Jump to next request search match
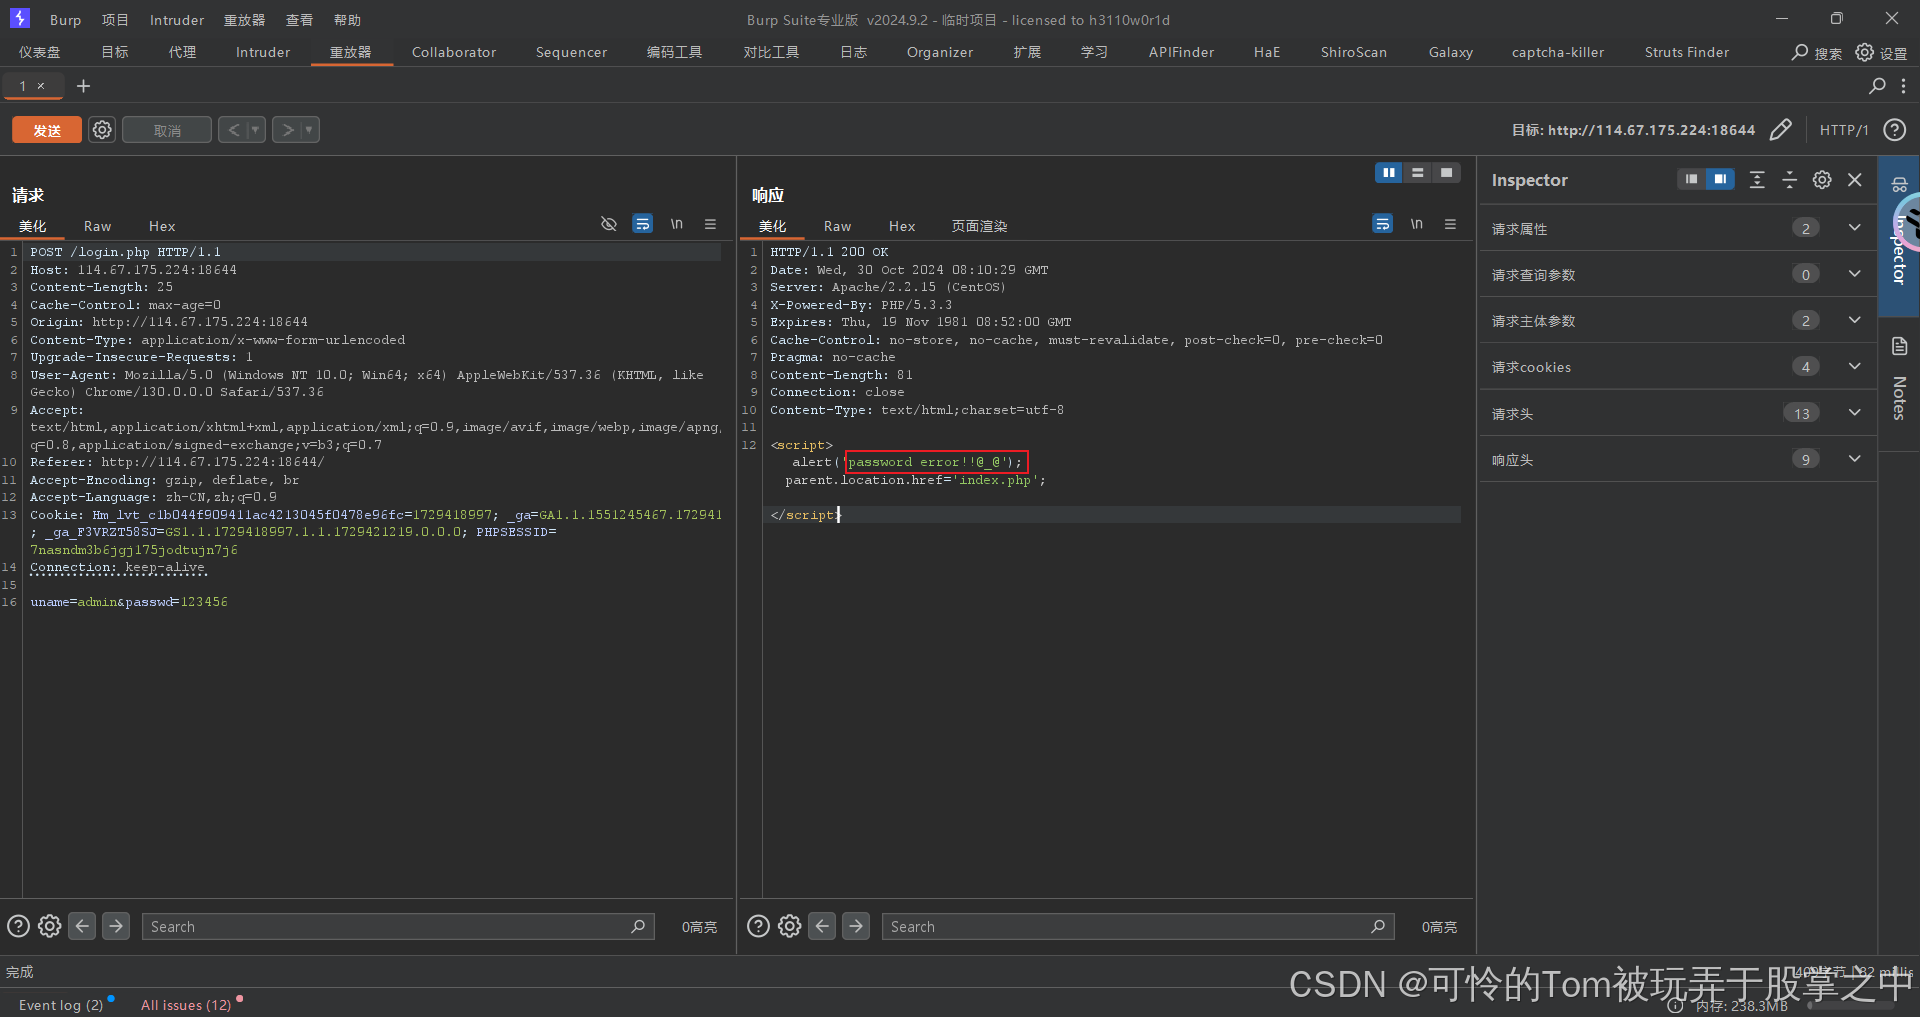Image resolution: width=1920 pixels, height=1017 pixels. [116, 926]
